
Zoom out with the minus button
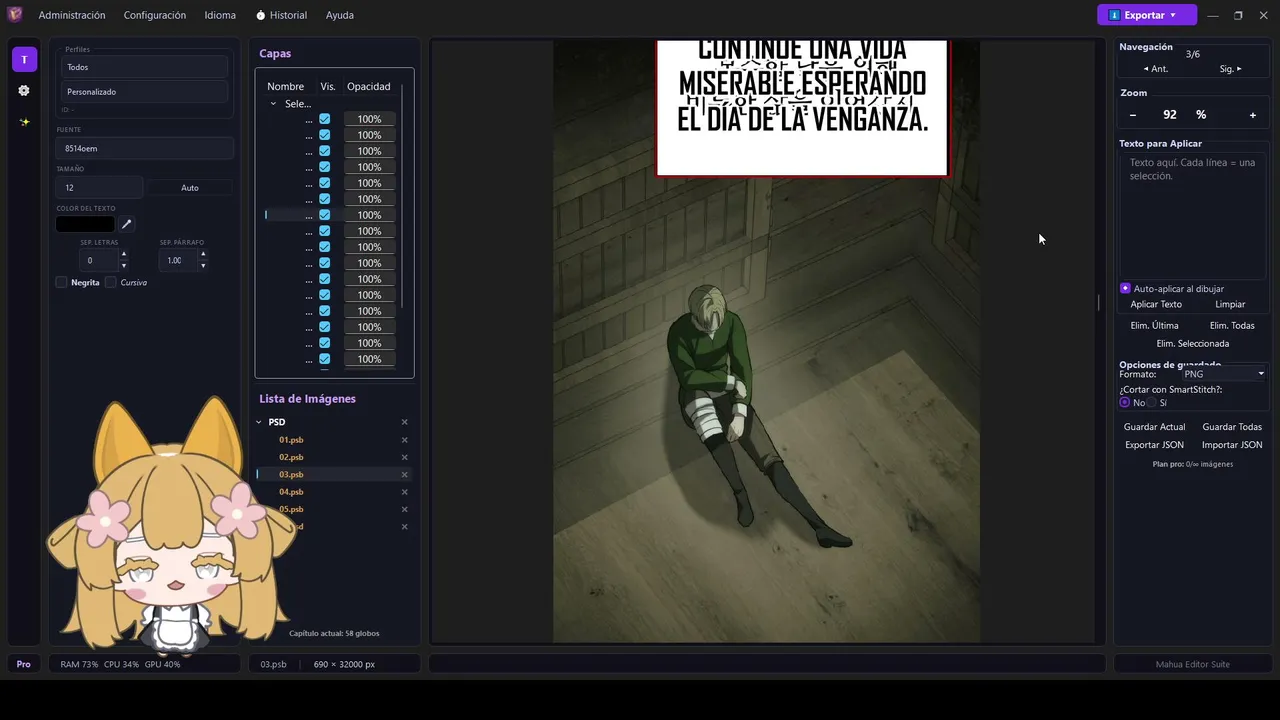click(1133, 115)
